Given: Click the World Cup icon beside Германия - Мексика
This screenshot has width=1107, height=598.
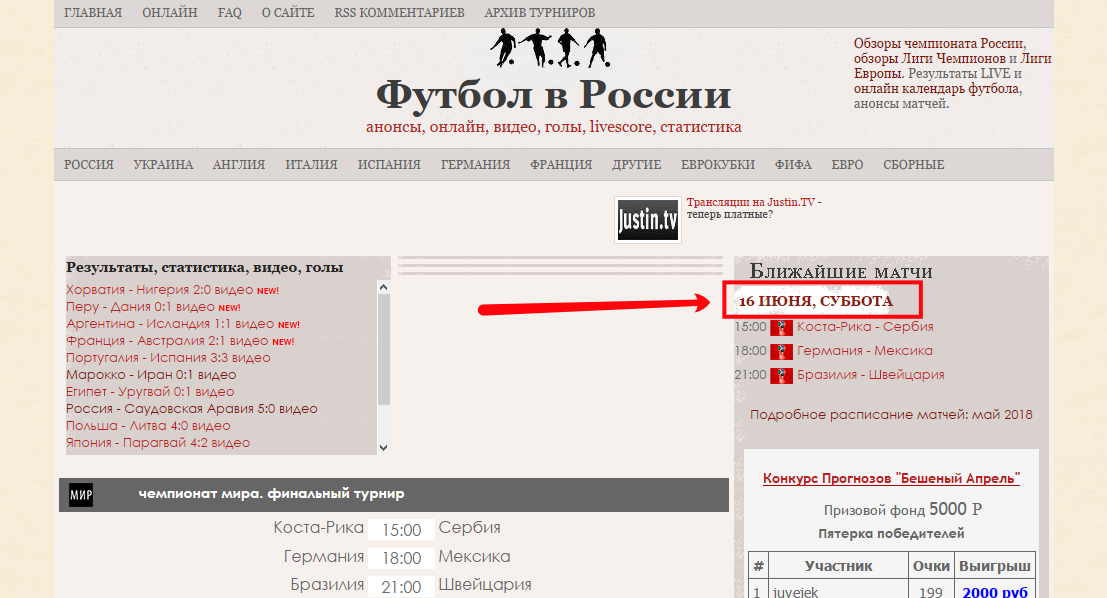Looking at the screenshot, I should 782,351.
